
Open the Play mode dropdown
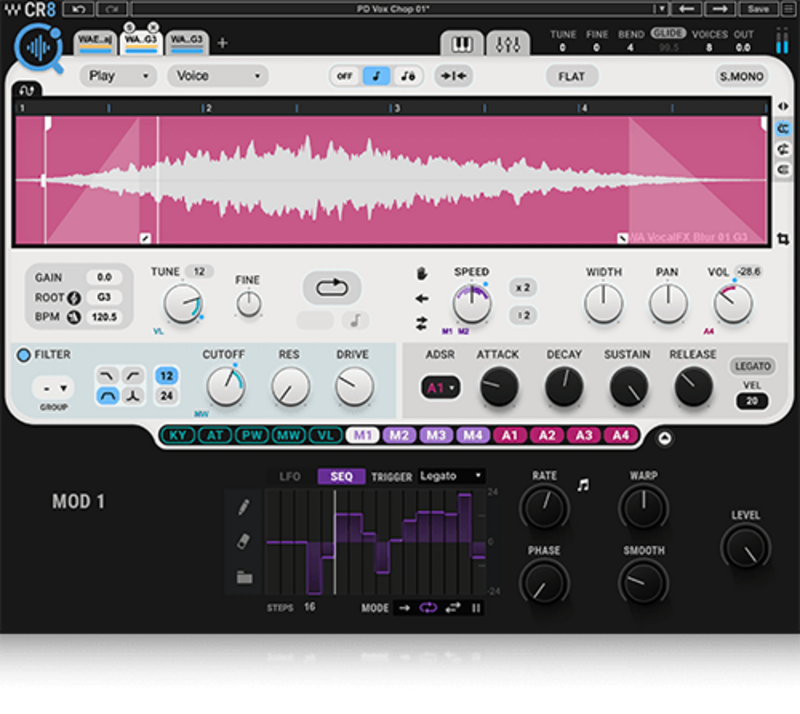coord(118,76)
